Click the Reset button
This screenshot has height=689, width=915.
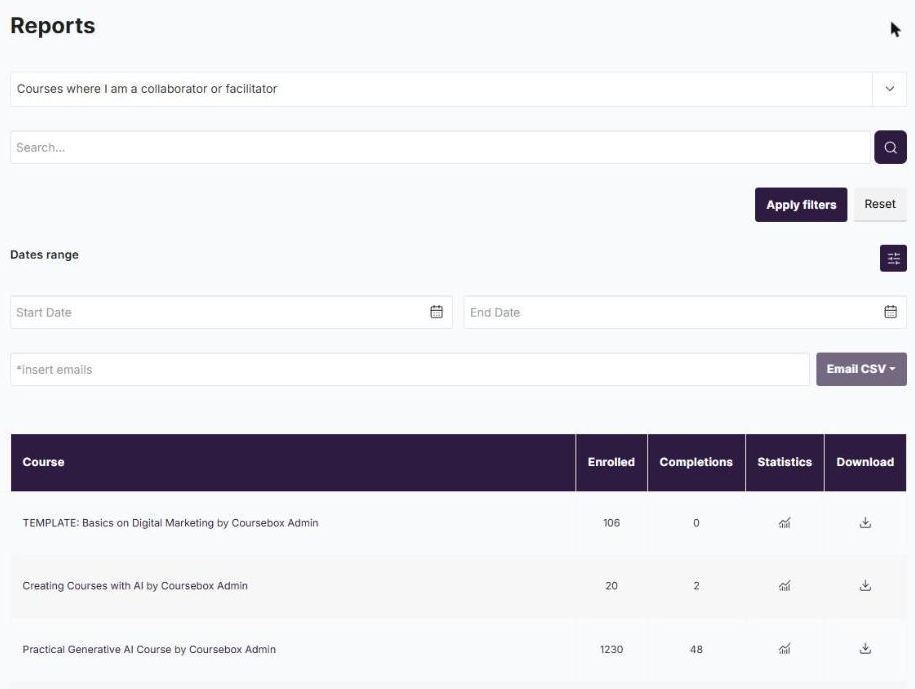click(879, 204)
